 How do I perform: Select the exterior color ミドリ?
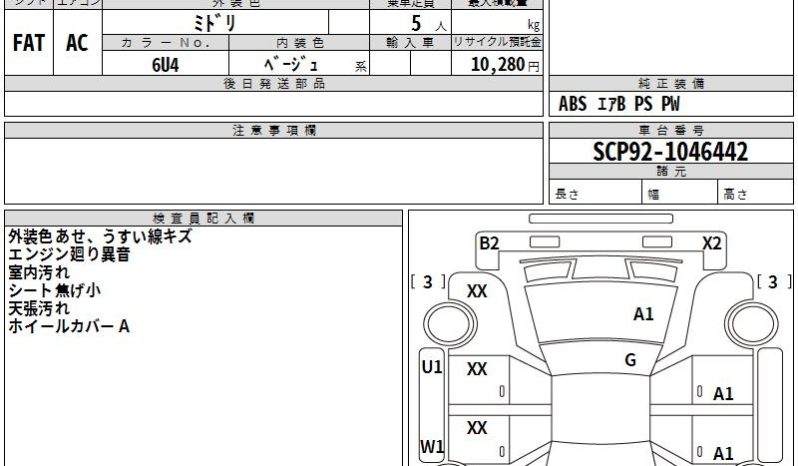coord(215,23)
